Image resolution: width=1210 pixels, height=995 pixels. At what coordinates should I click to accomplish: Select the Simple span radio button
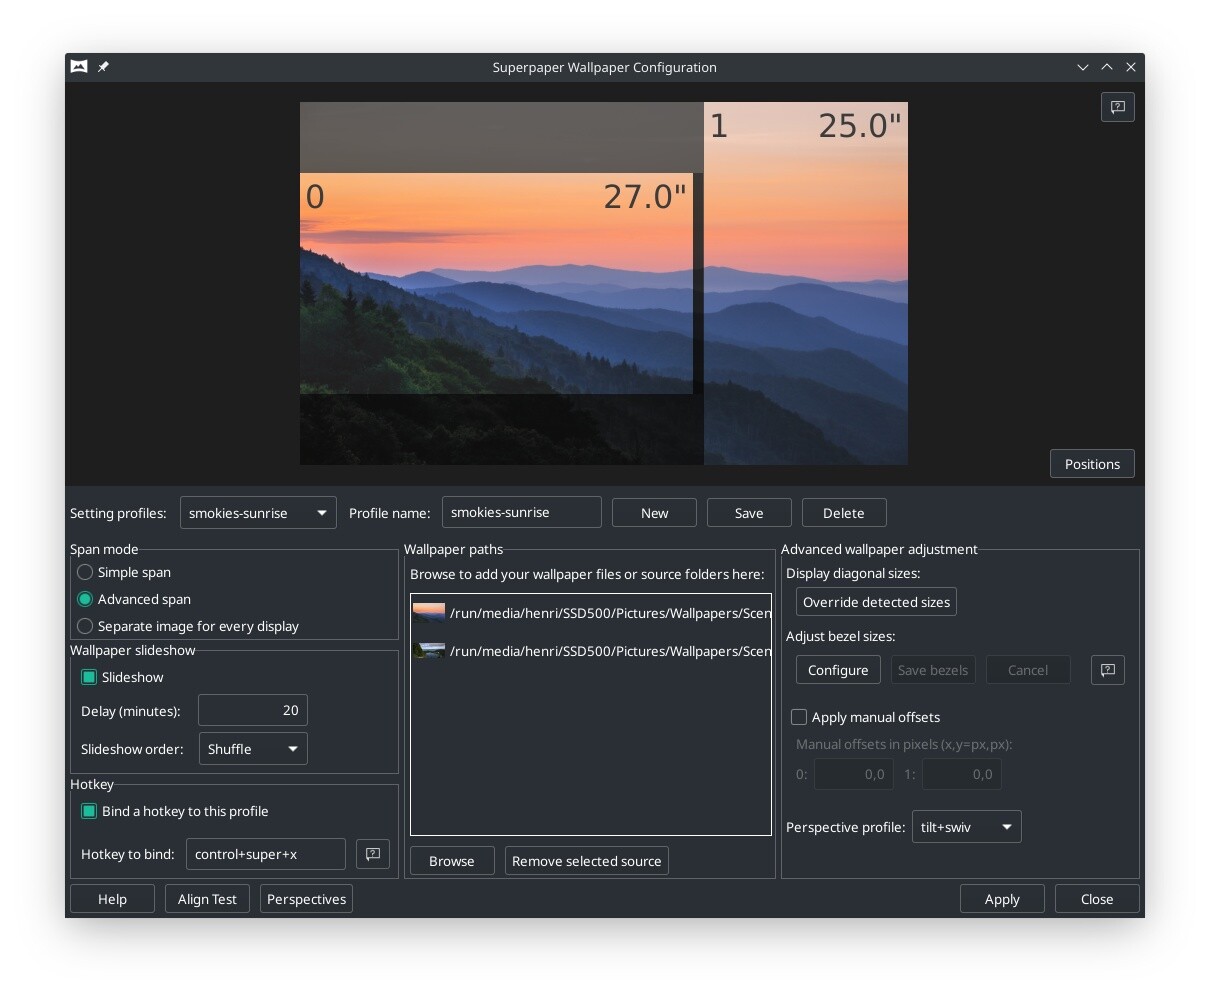point(85,572)
